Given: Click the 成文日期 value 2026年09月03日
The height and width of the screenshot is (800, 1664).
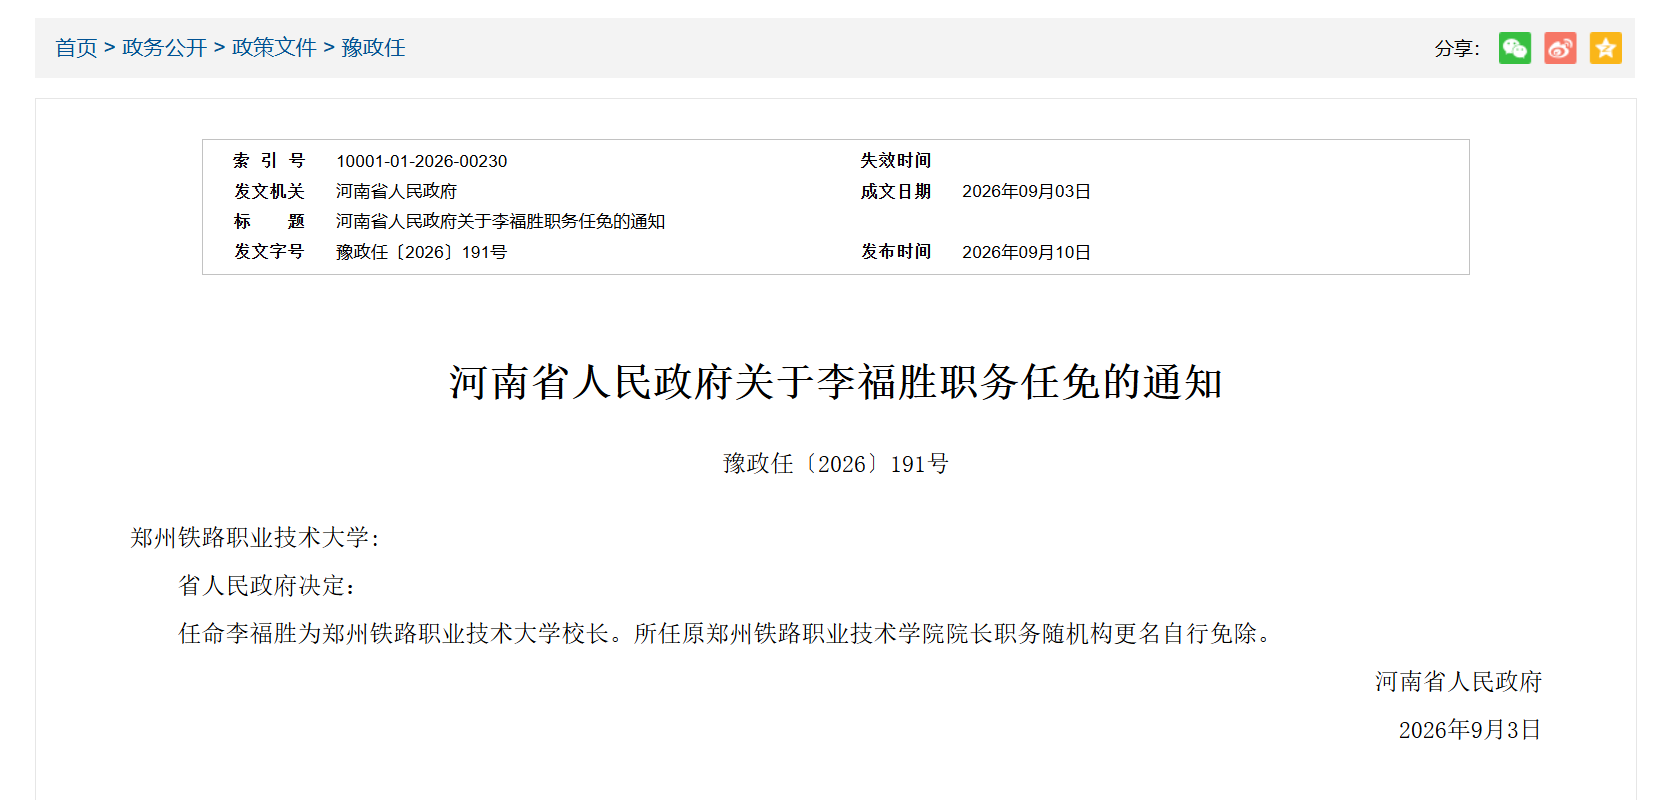Looking at the screenshot, I should [x=1026, y=191].
